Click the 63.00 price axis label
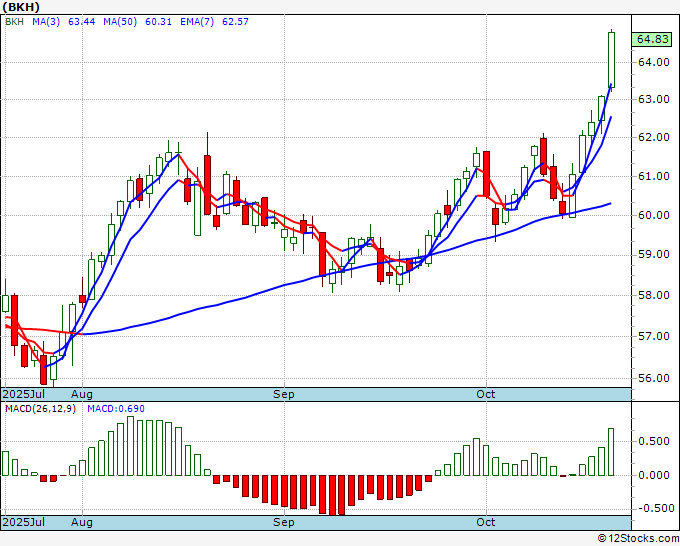 (x=654, y=99)
